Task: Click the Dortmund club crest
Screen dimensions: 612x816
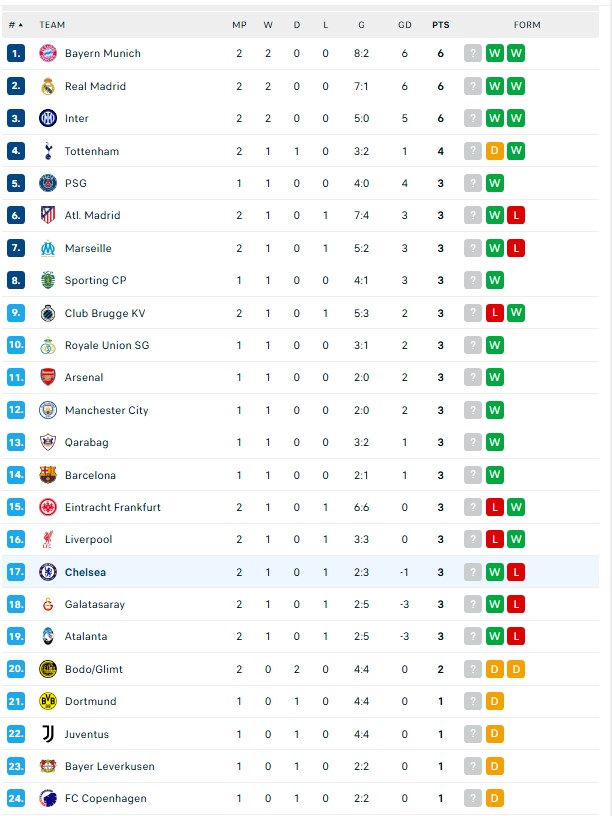Action: point(47,702)
